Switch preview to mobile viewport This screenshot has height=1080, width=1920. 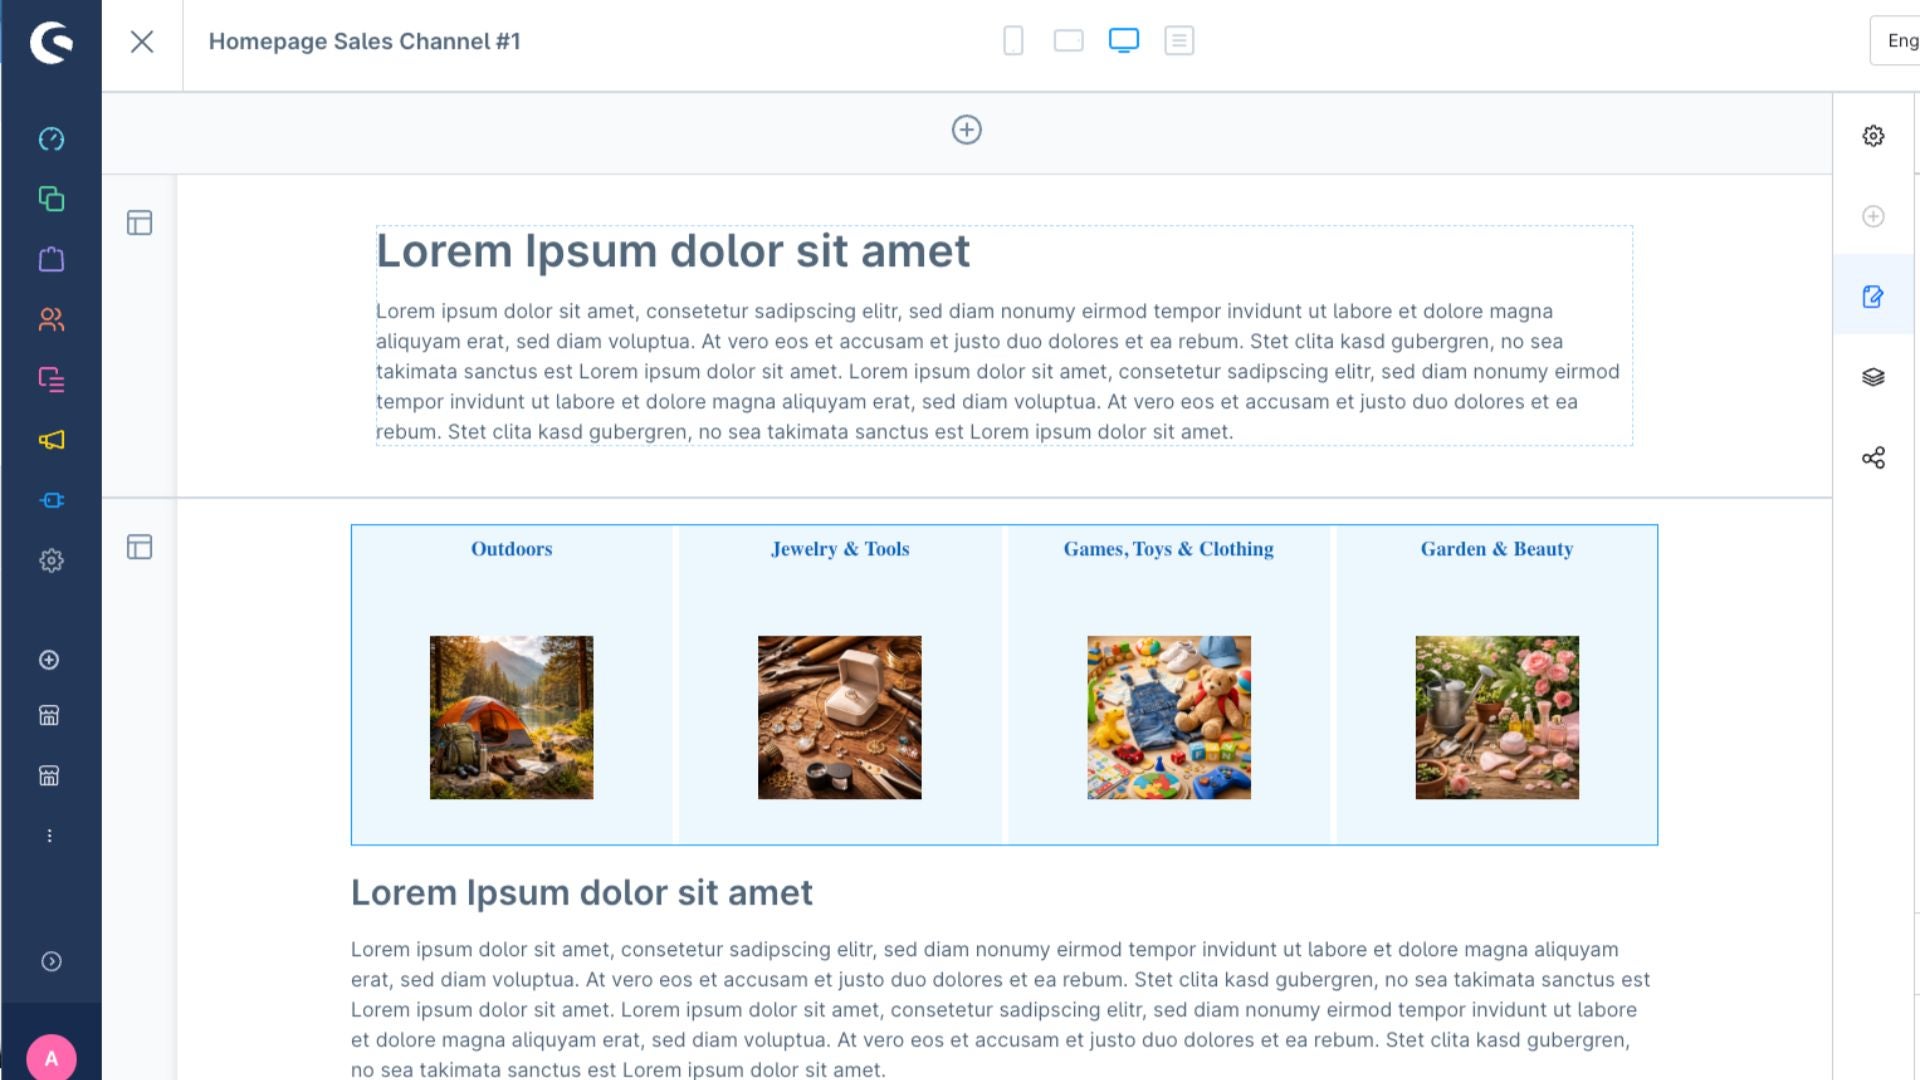pyautogui.click(x=1012, y=41)
